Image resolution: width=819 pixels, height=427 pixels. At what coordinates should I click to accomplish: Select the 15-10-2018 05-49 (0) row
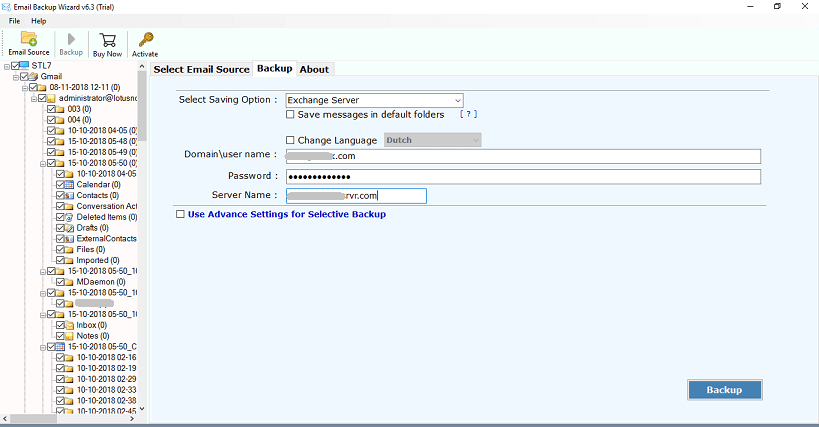102,152
